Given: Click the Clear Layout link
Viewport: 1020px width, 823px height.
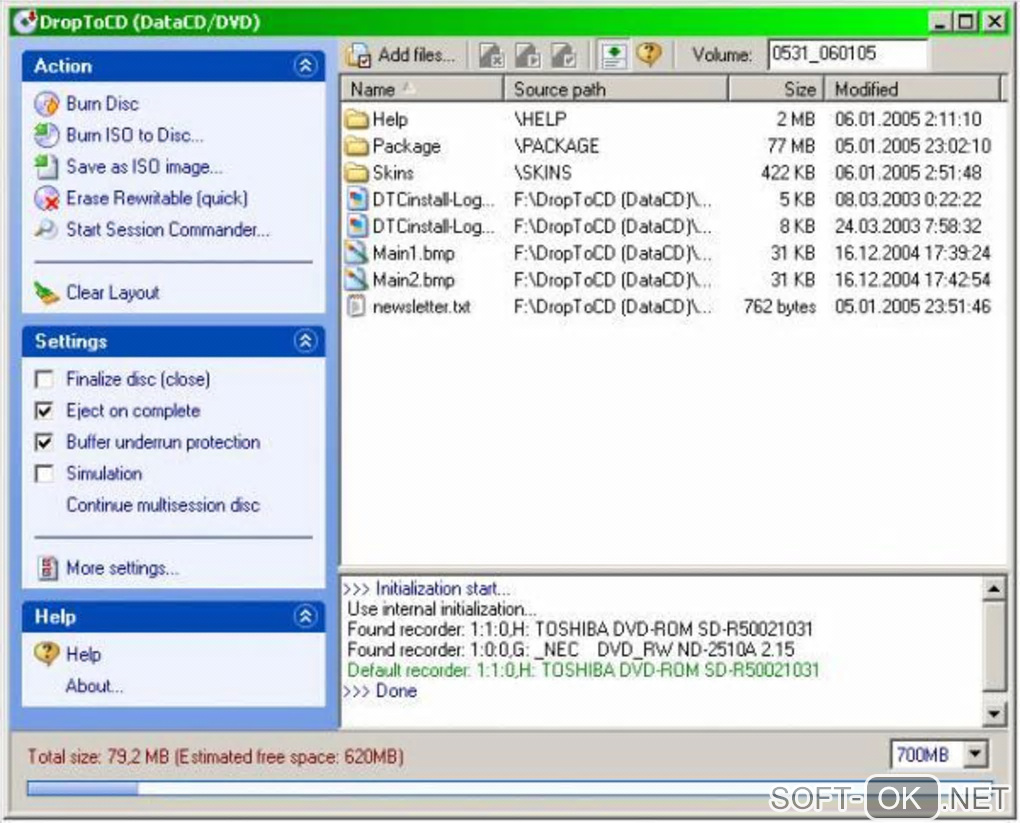Looking at the screenshot, I should pos(113,293).
